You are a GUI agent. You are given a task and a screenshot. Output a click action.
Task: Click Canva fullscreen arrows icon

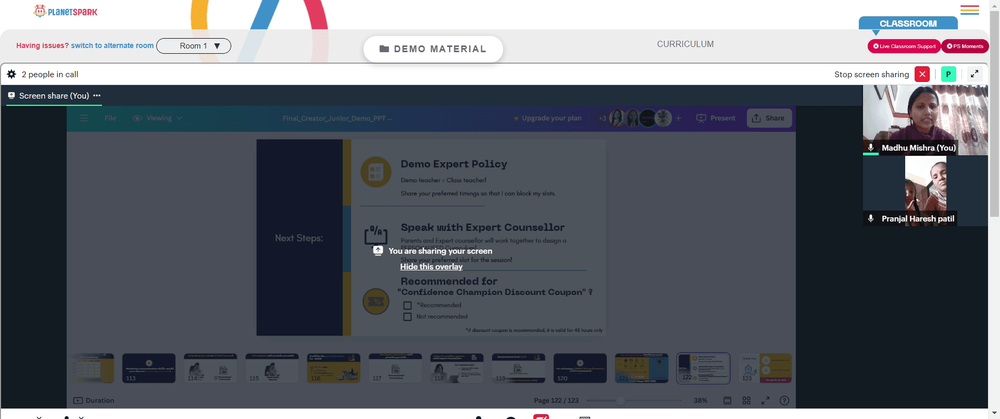765,401
